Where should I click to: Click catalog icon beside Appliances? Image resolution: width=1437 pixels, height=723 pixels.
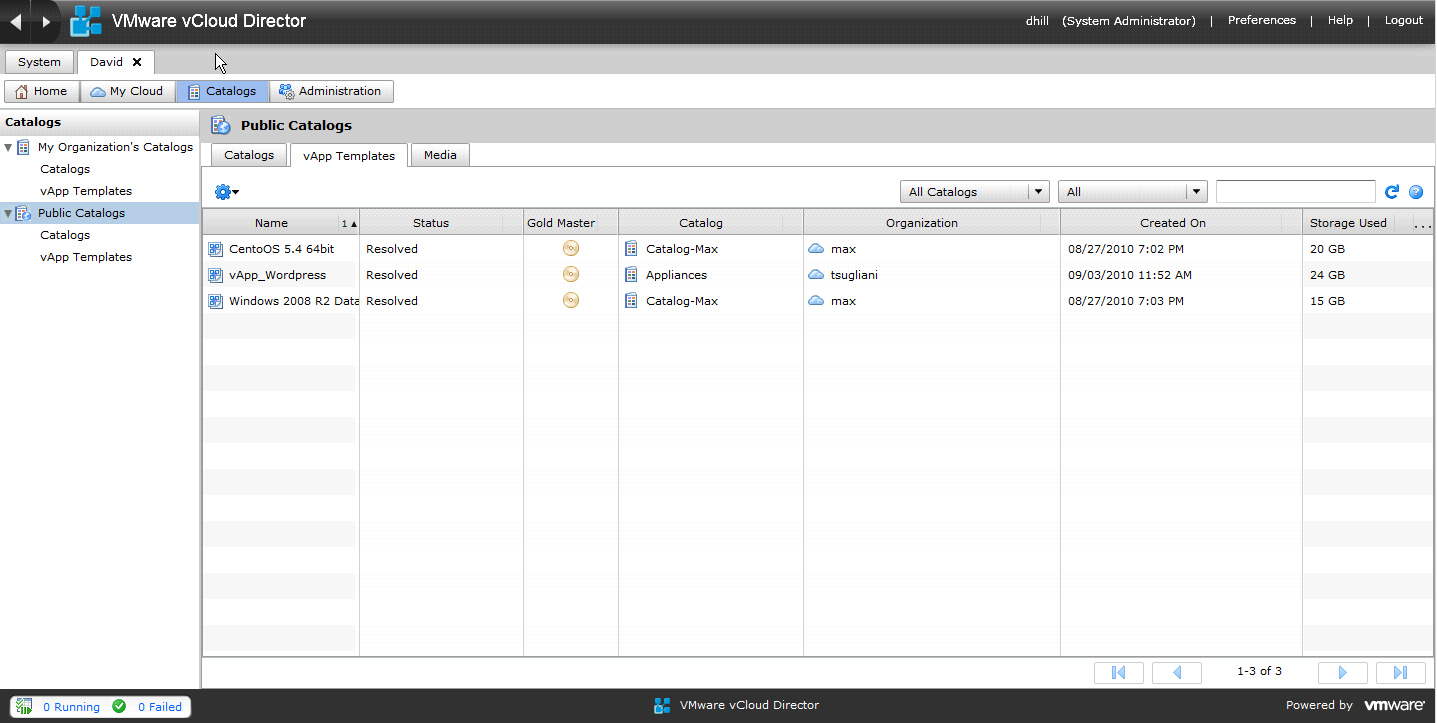[x=631, y=275]
